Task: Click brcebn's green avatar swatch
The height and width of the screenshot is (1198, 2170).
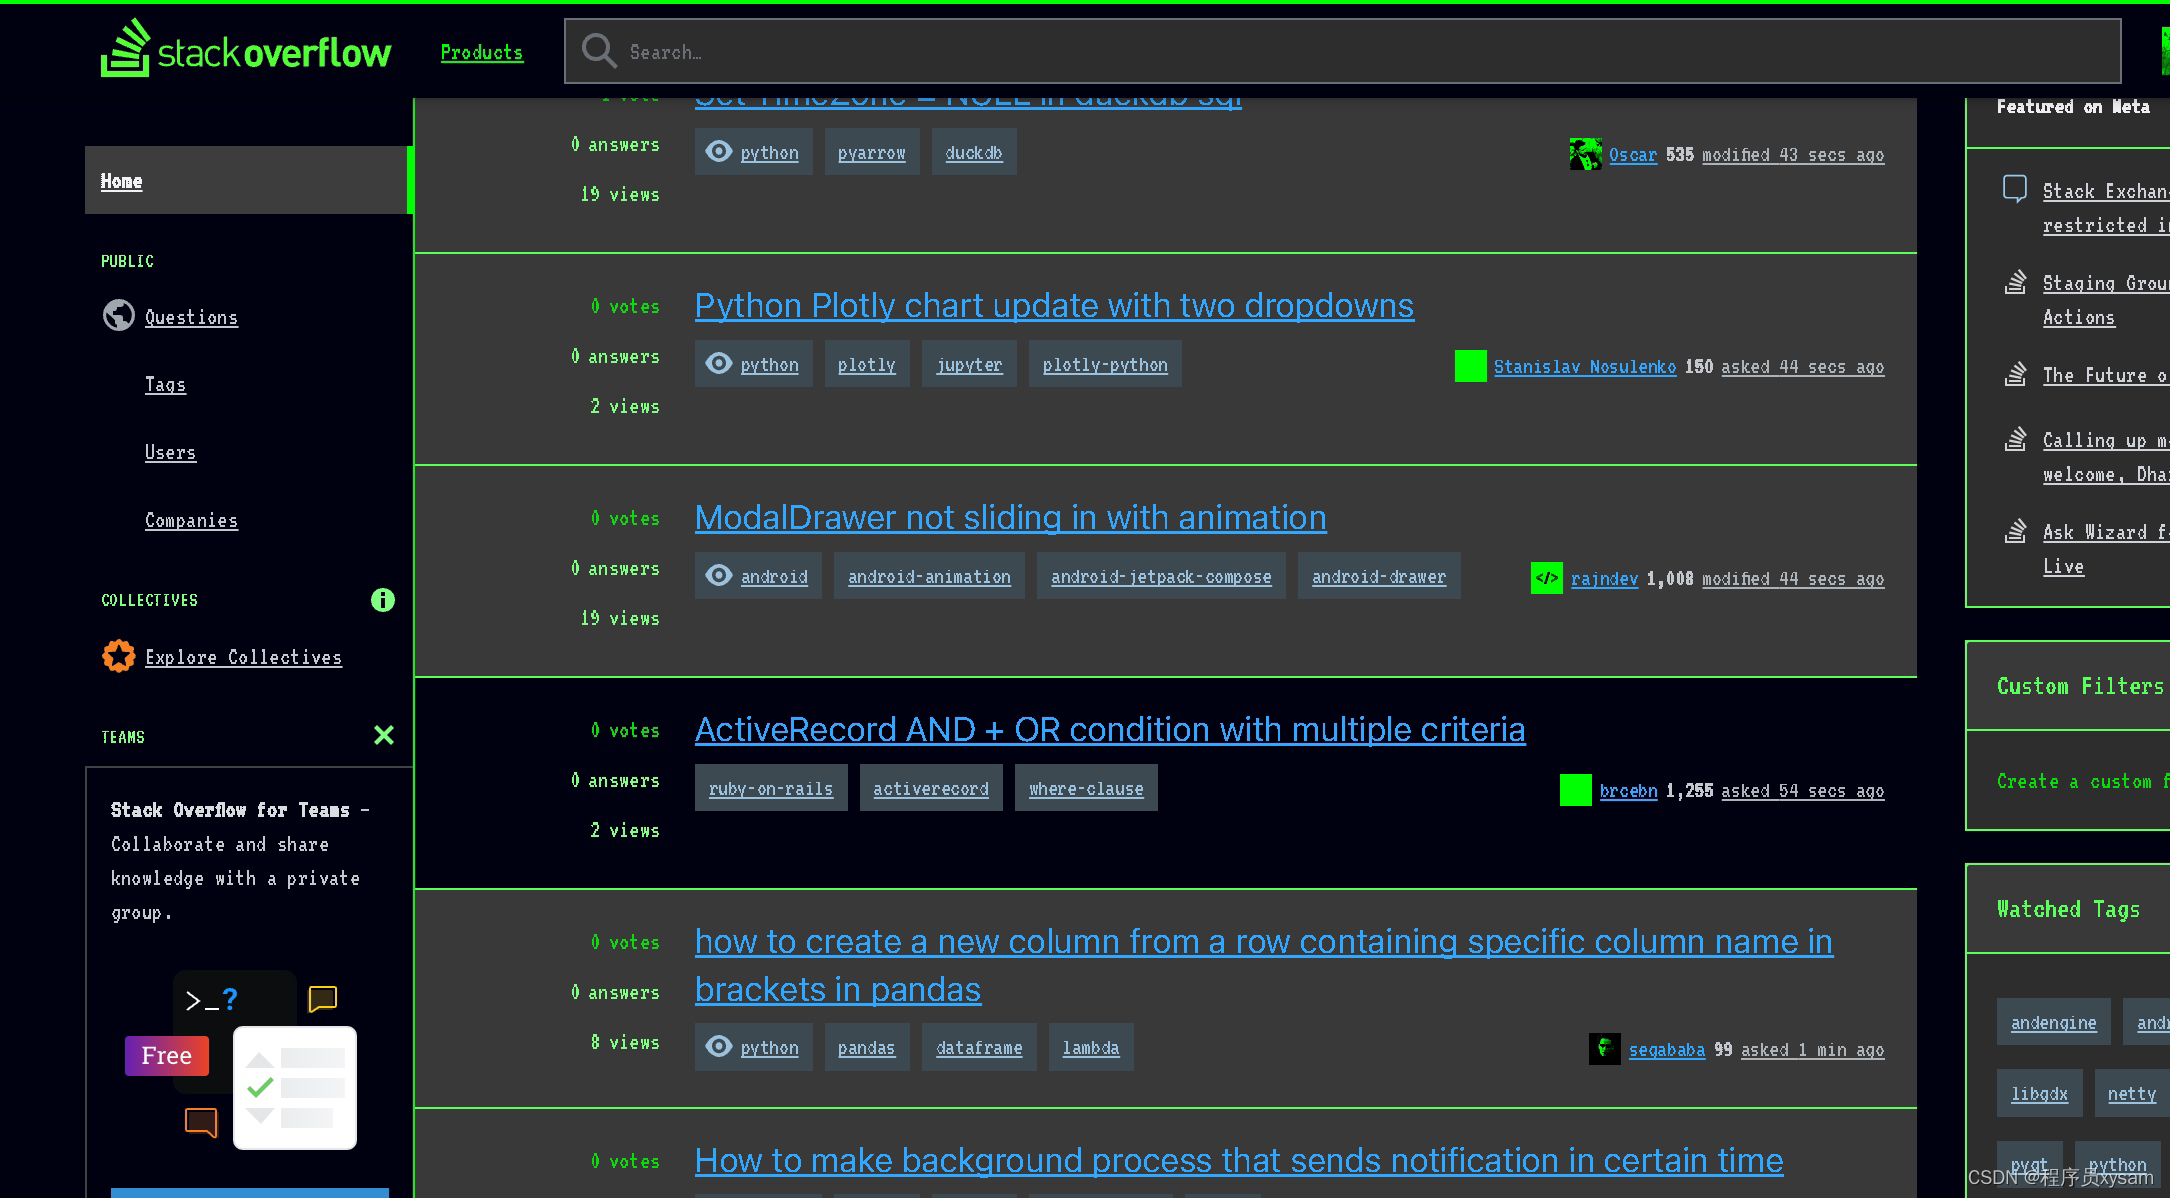Action: 1574,790
